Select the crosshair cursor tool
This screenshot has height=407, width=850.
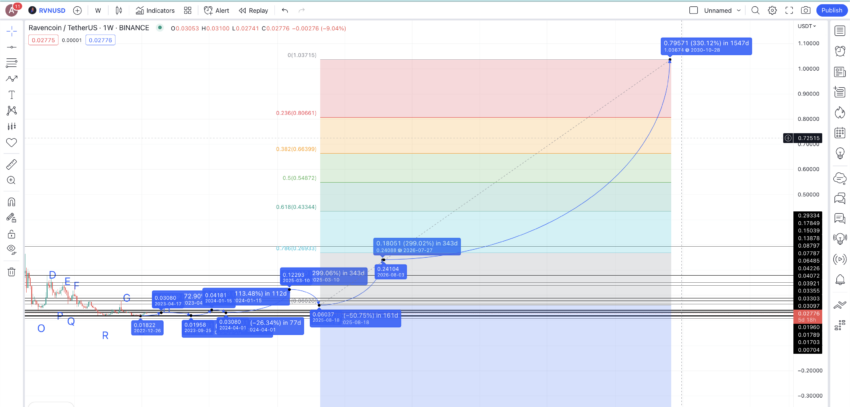11,31
